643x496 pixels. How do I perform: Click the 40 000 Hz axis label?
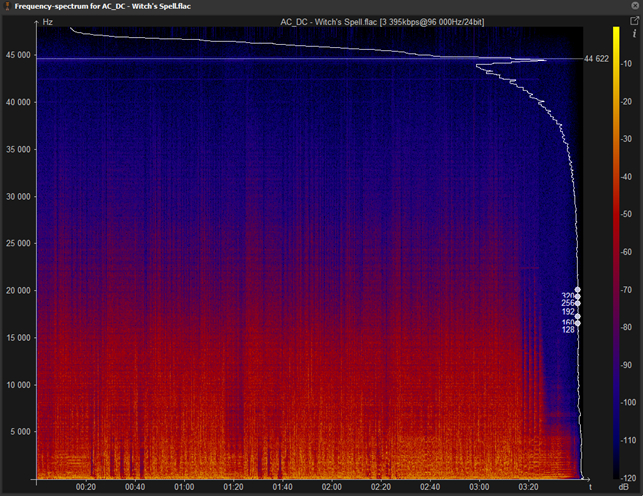pyautogui.click(x=18, y=102)
